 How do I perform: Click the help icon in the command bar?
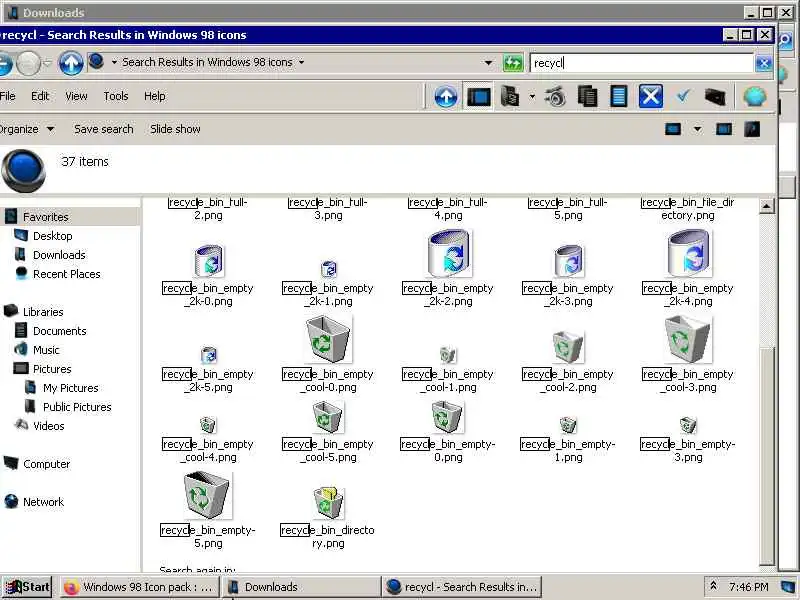pos(753,129)
